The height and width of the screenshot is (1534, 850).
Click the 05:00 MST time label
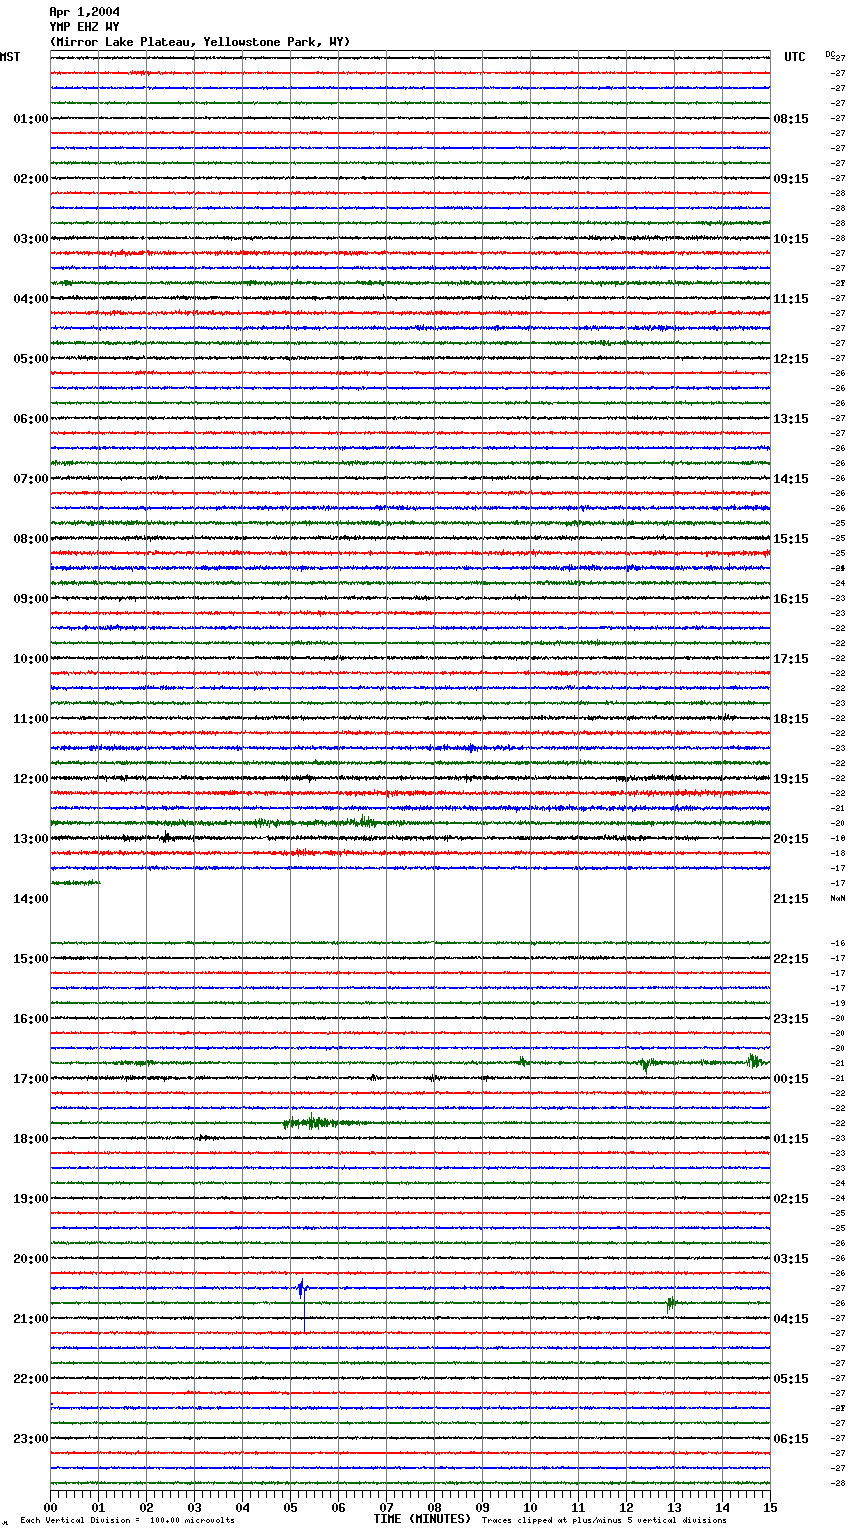point(31,359)
